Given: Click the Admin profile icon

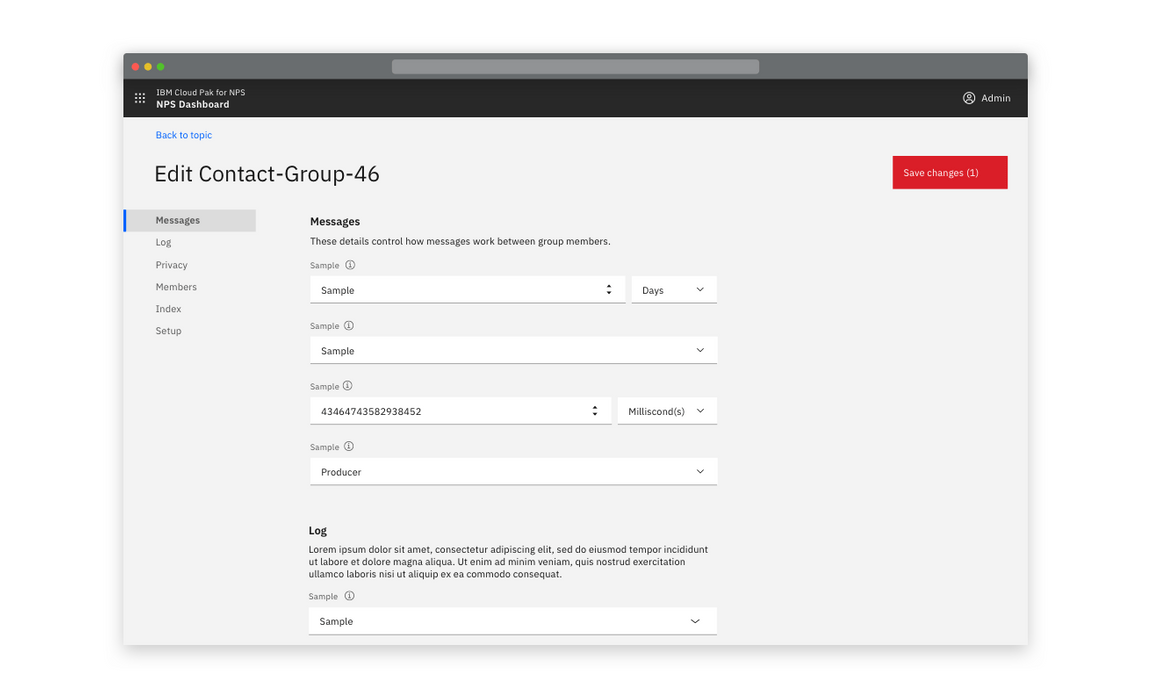Looking at the screenshot, I should pyautogui.click(x=968, y=98).
